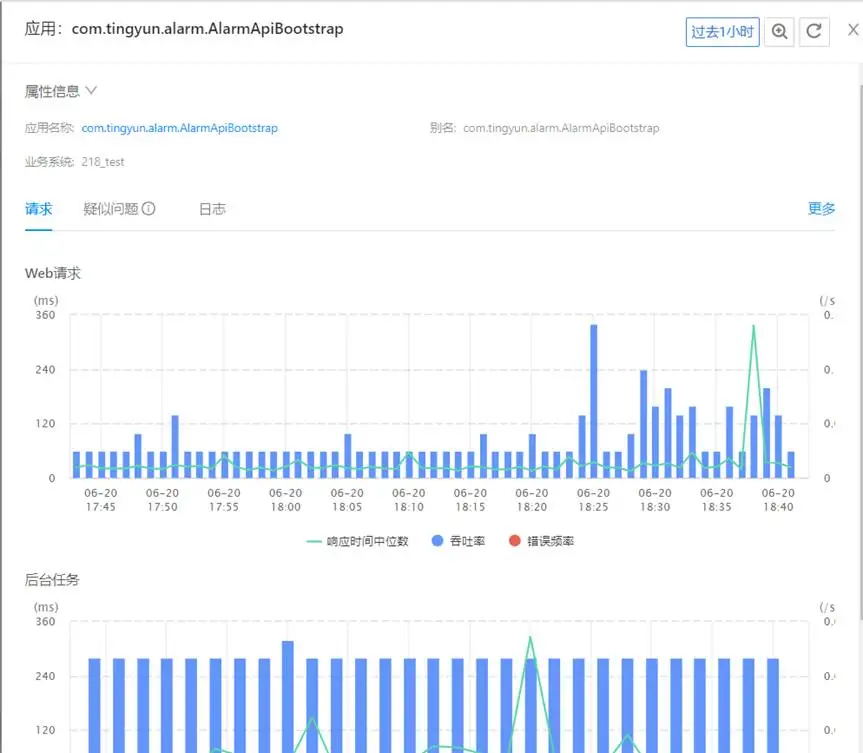Click the magnifier zoom-in icon
The image size is (863, 753).
coord(780,31)
